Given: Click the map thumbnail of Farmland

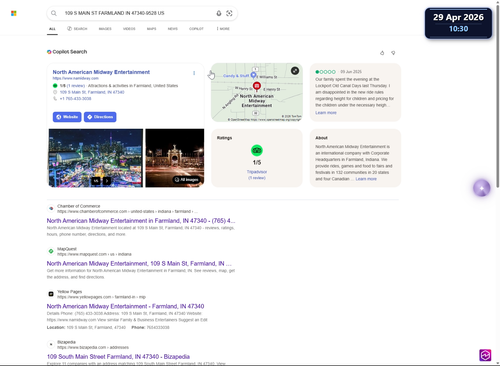Looking at the screenshot, I should (x=257, y=92).
